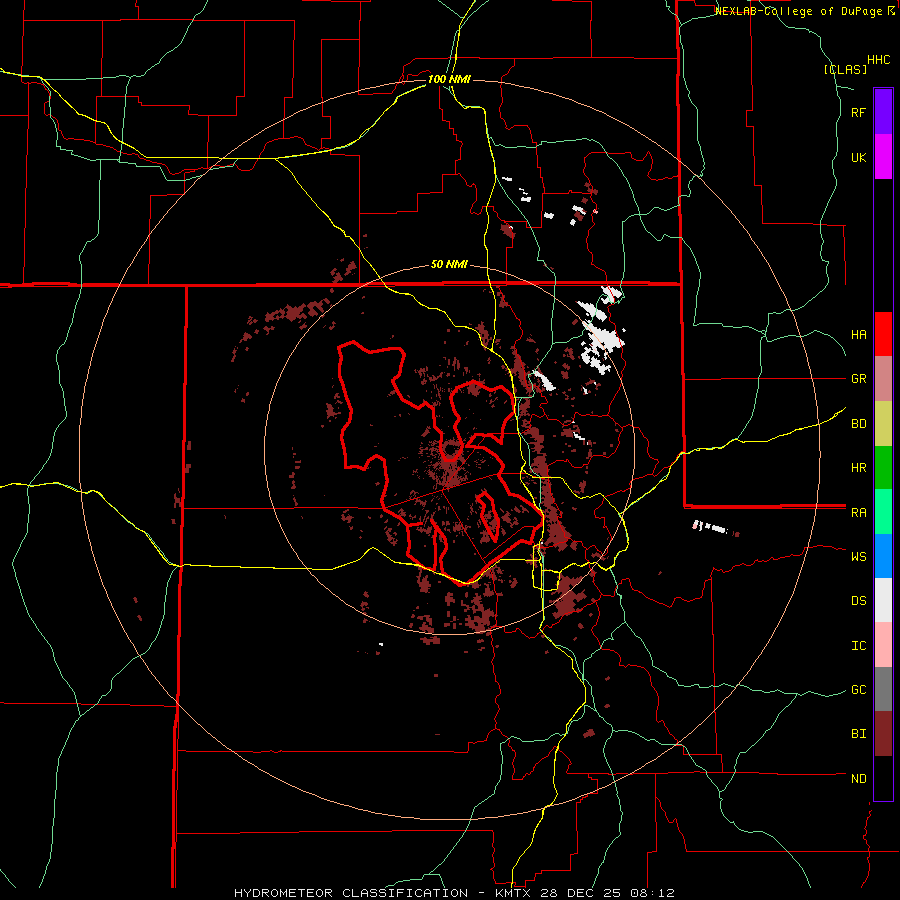The height and width of the screenshot is (900, 900).
Task: Click the "WS" legend label
Action: [858, 557]
